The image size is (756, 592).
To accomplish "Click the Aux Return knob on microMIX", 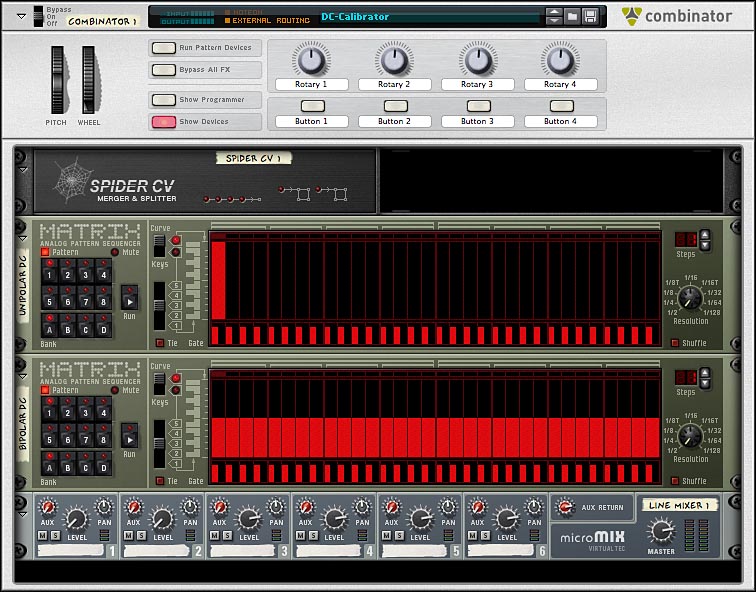I will (566, 508).
